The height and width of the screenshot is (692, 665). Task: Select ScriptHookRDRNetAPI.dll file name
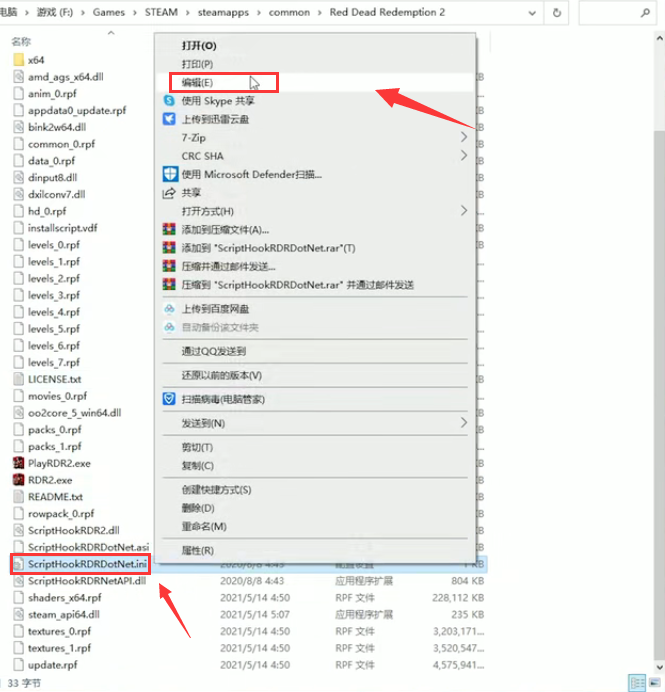[86, 580]
